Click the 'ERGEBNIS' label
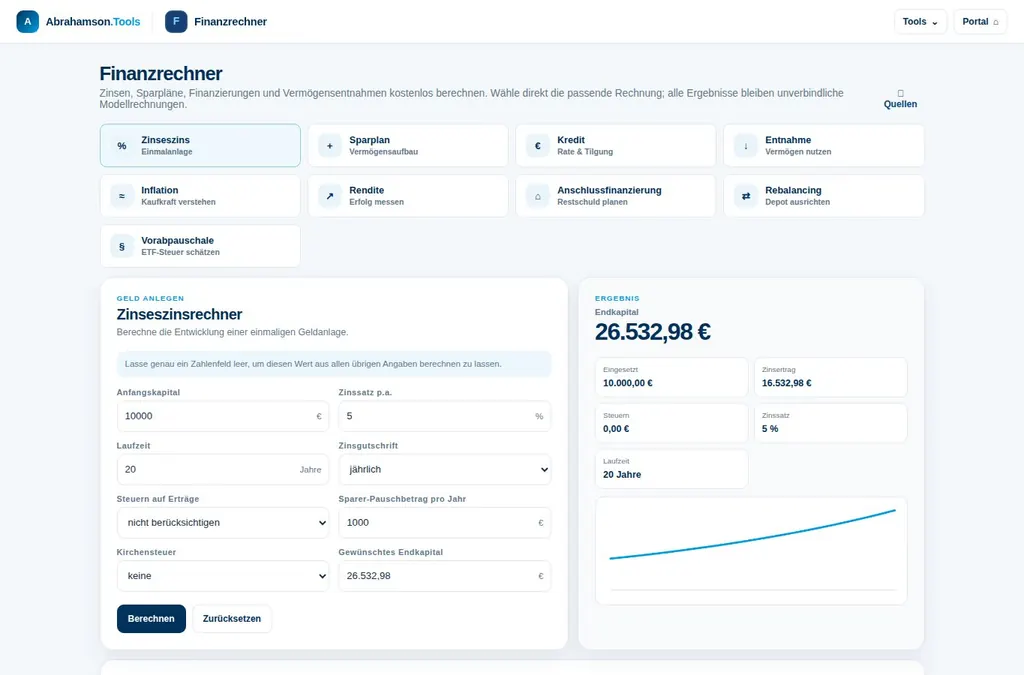 (x=617, y=298)
